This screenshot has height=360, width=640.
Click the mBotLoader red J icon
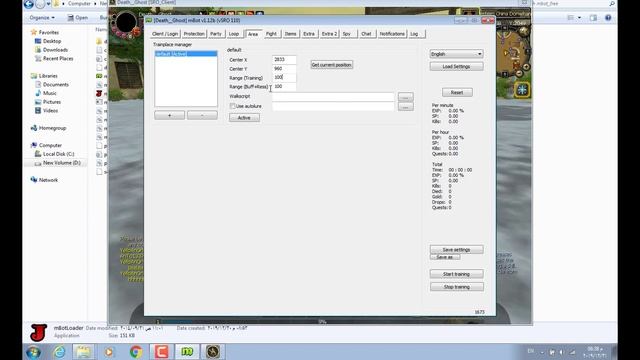39,333
